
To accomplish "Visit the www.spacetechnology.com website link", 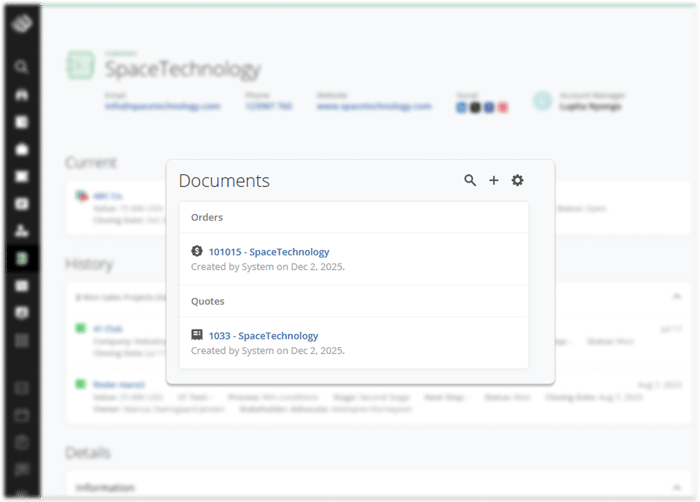I will point(374,106).
